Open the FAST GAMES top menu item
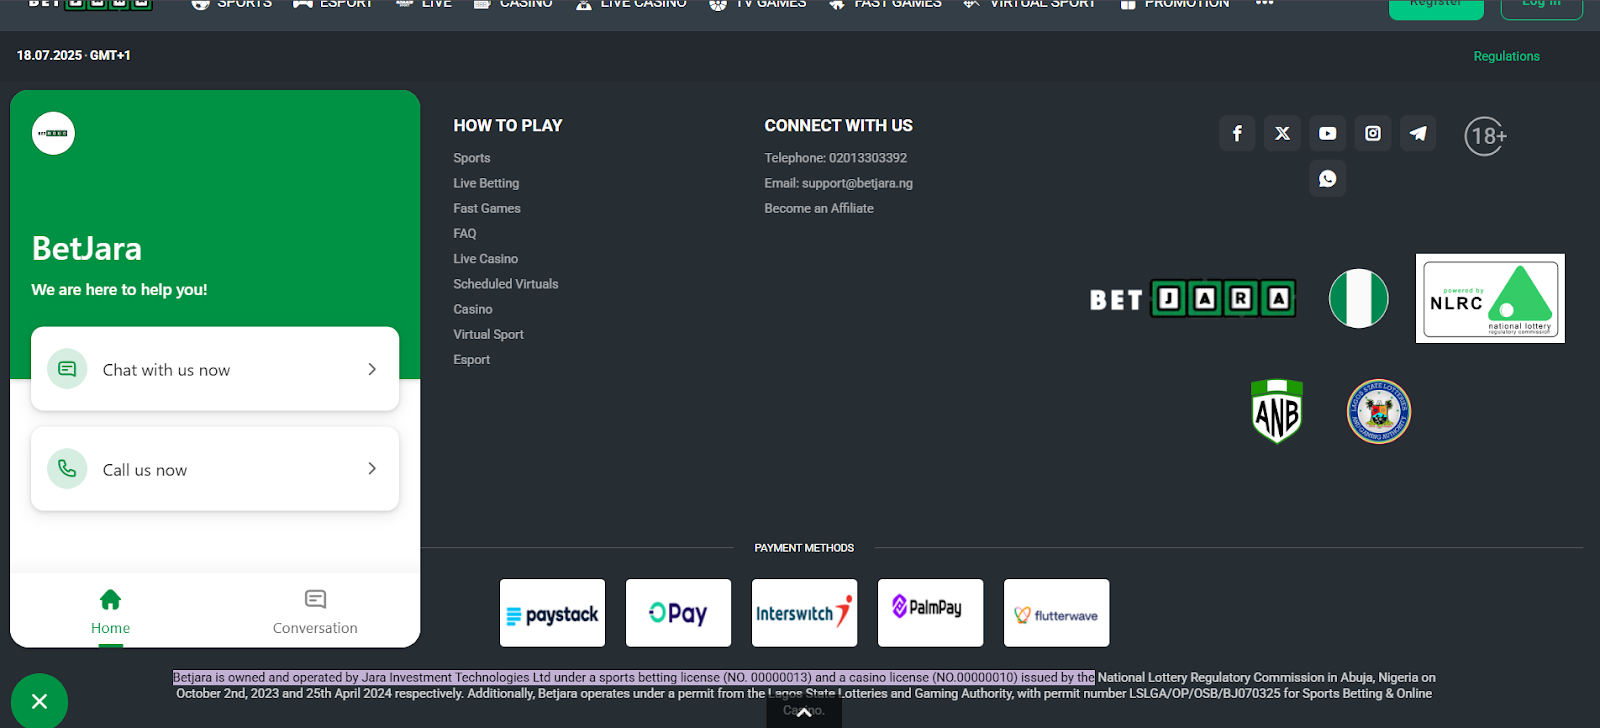This screenshot has height=728, width=1600. pos(885,4)
